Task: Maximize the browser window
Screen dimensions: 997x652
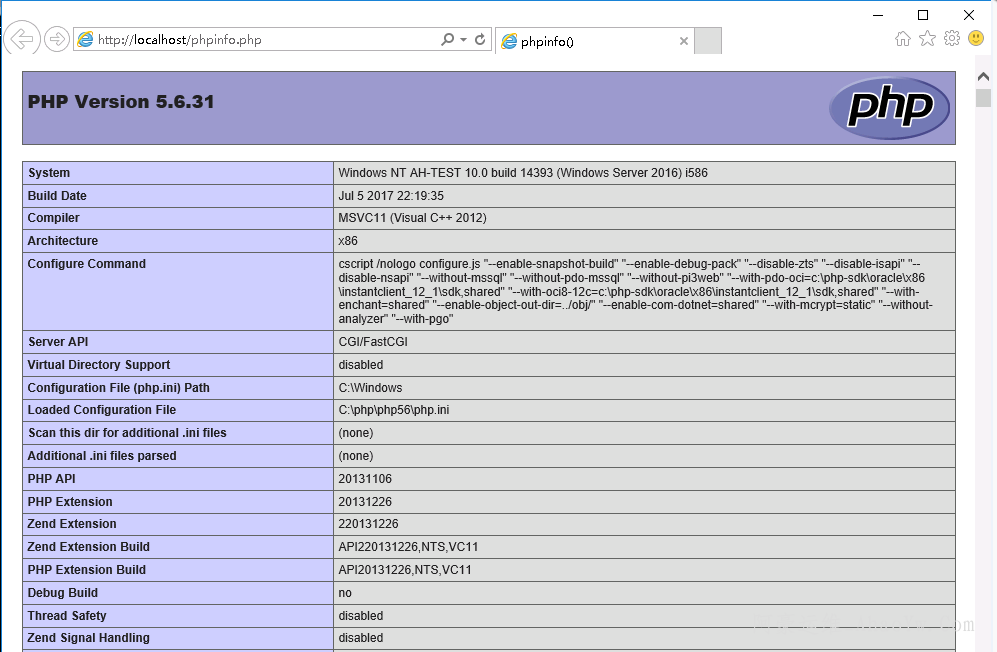Action: (923, 14)
